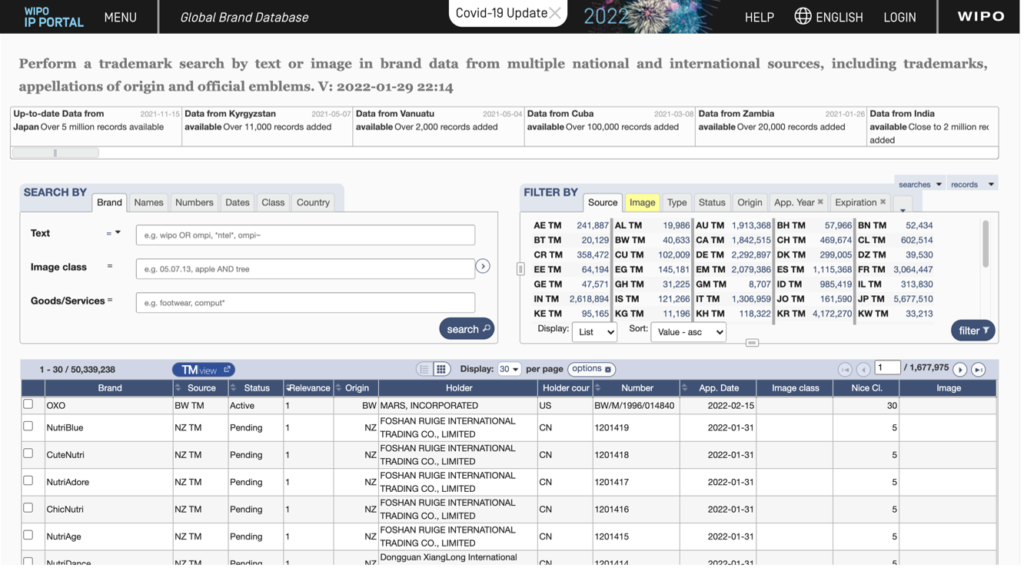This screenshot has height=568, width=1024.
Task: Click the Image class input field
Action: point(305,268)
